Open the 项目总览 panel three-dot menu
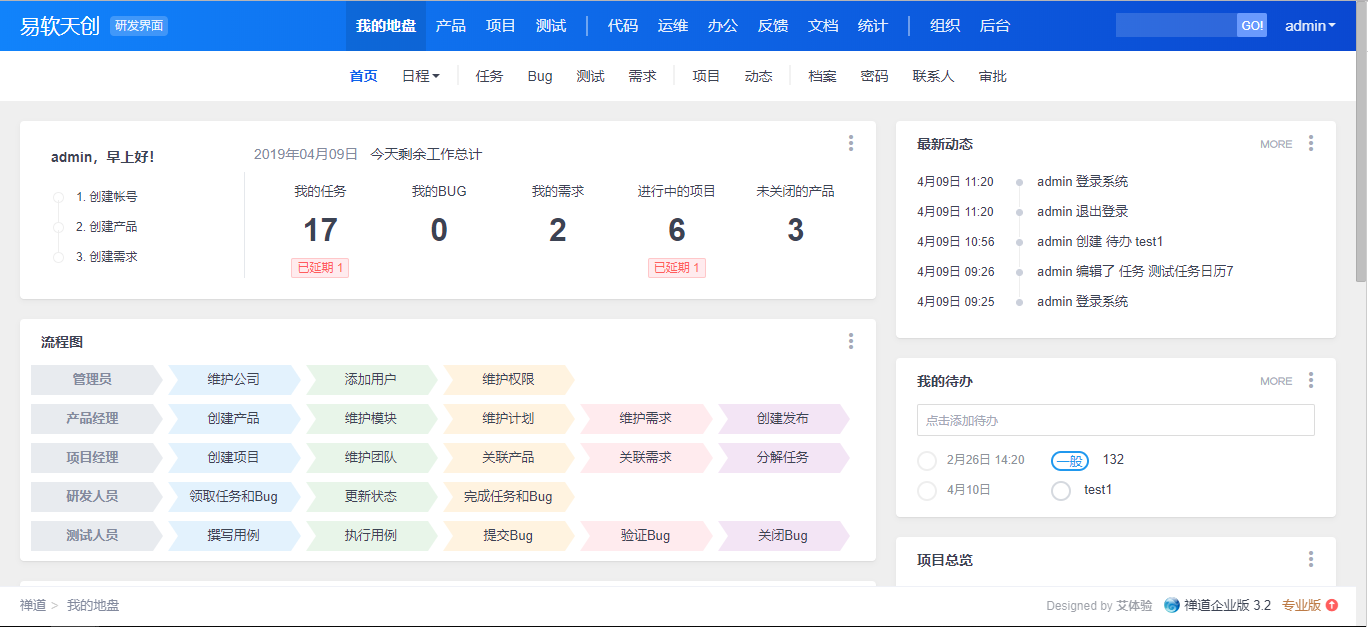The image size is (1368, 627). point(1311,559)
